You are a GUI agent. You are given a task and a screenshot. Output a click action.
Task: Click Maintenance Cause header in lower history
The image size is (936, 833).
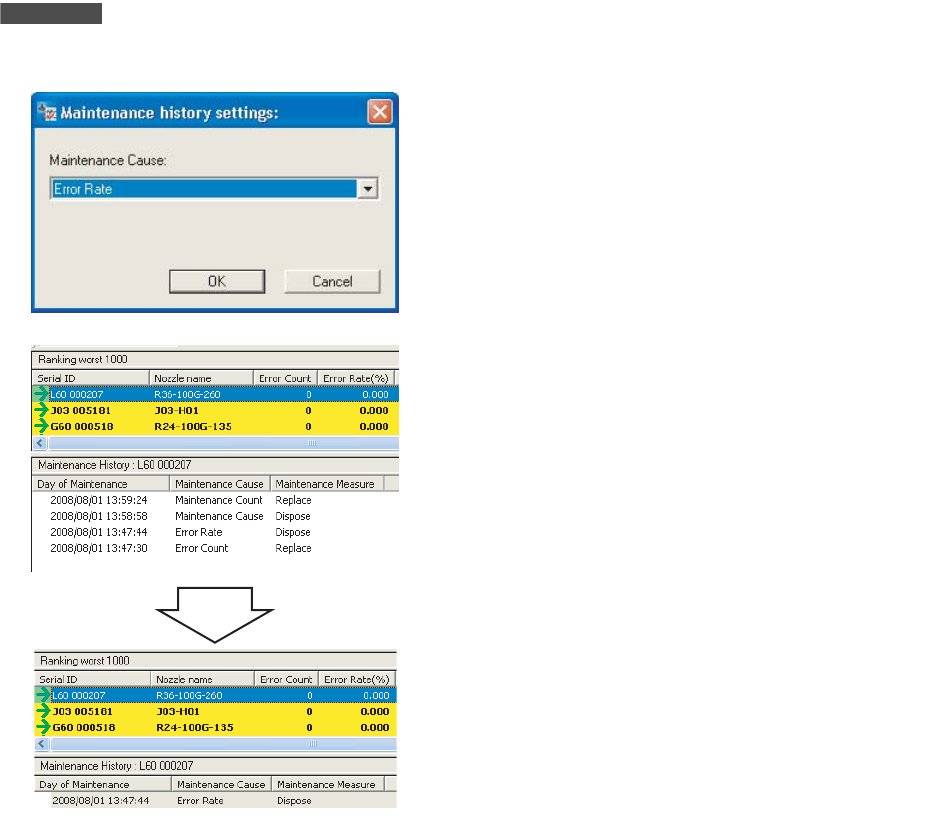tap(221, 784)
